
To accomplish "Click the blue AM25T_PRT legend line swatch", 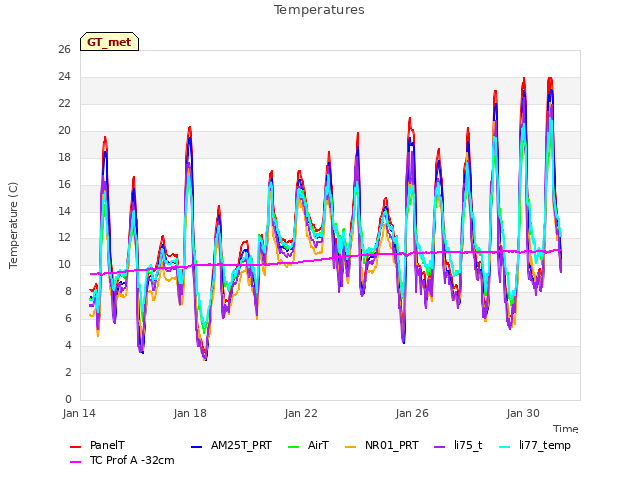I will coord(196,447).
